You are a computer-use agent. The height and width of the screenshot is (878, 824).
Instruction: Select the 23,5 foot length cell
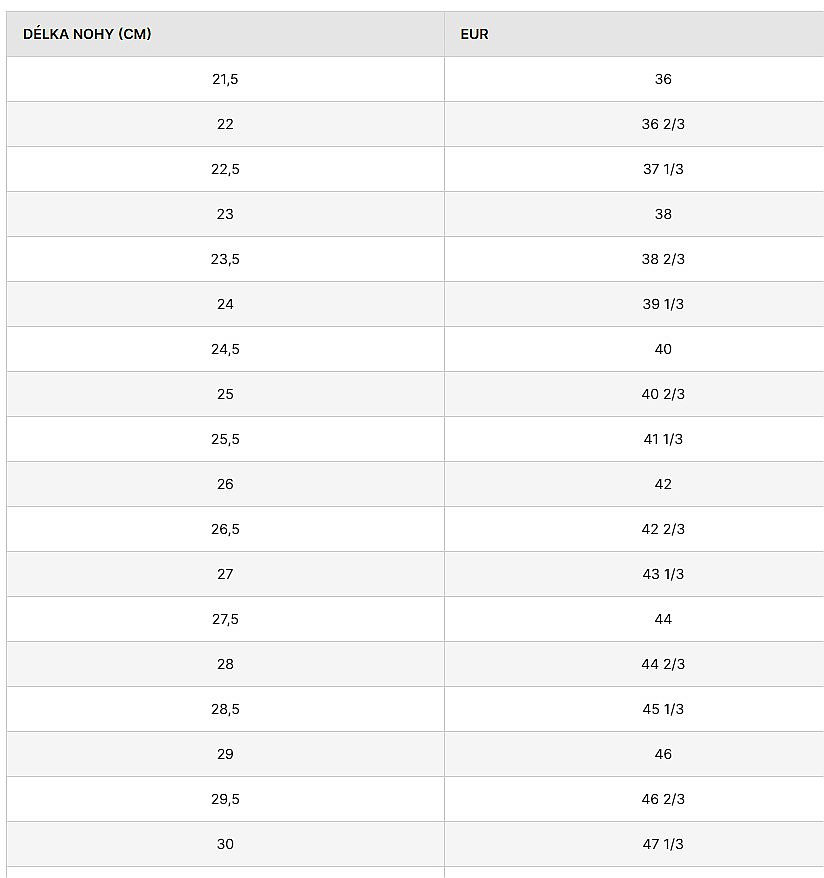pyautogui.click(x=225, y=259)
